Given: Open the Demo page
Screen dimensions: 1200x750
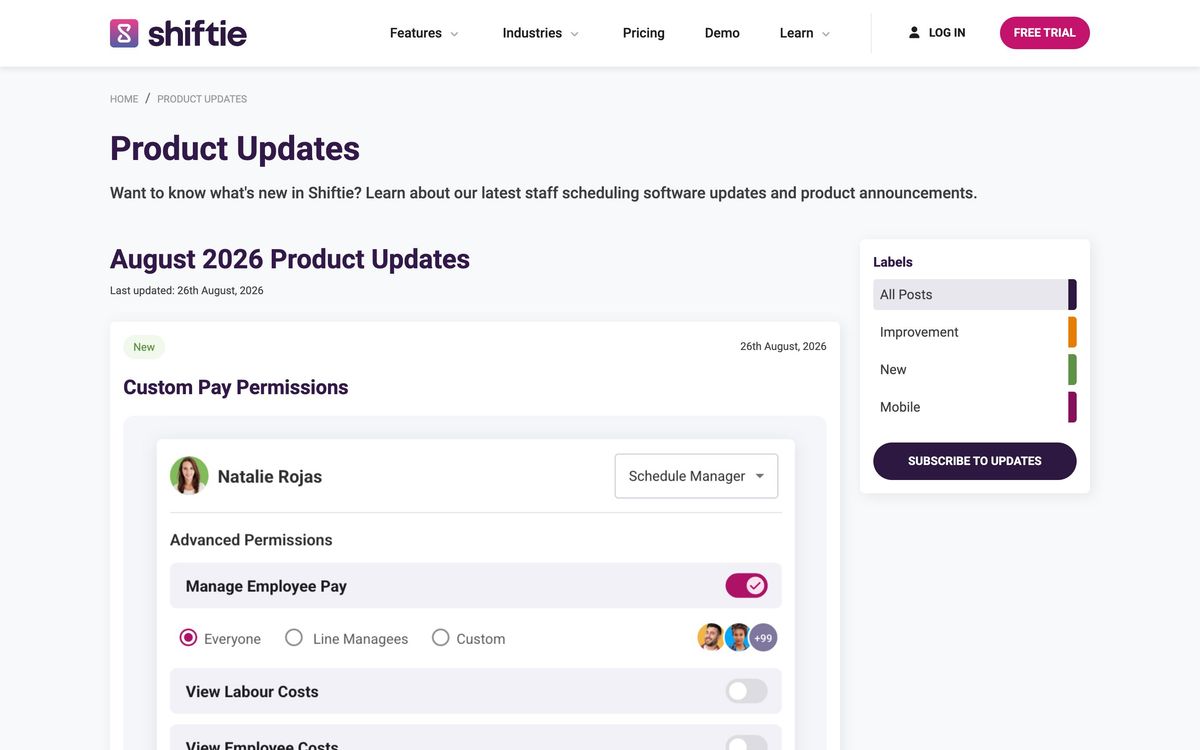Looking at the screenshot, I should point(722,33).
